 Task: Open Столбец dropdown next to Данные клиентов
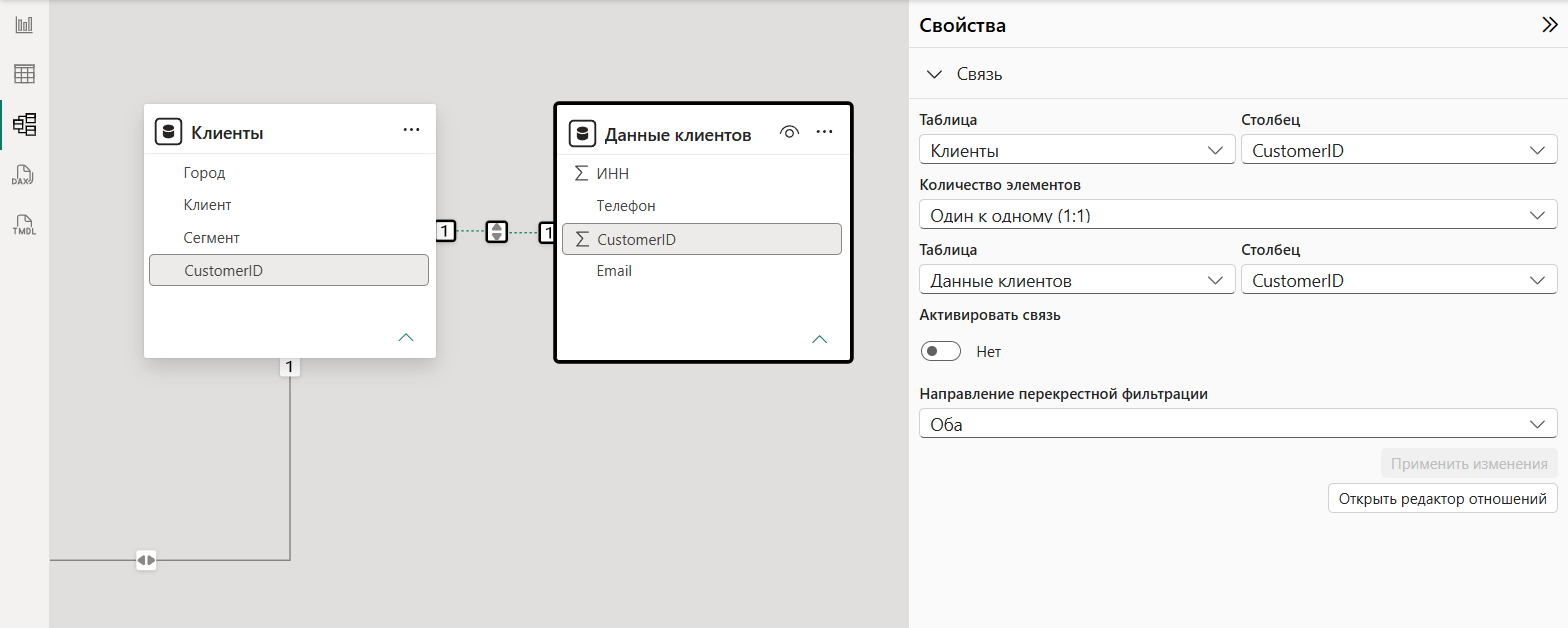pyautogui.click(x=1399, y=280)
